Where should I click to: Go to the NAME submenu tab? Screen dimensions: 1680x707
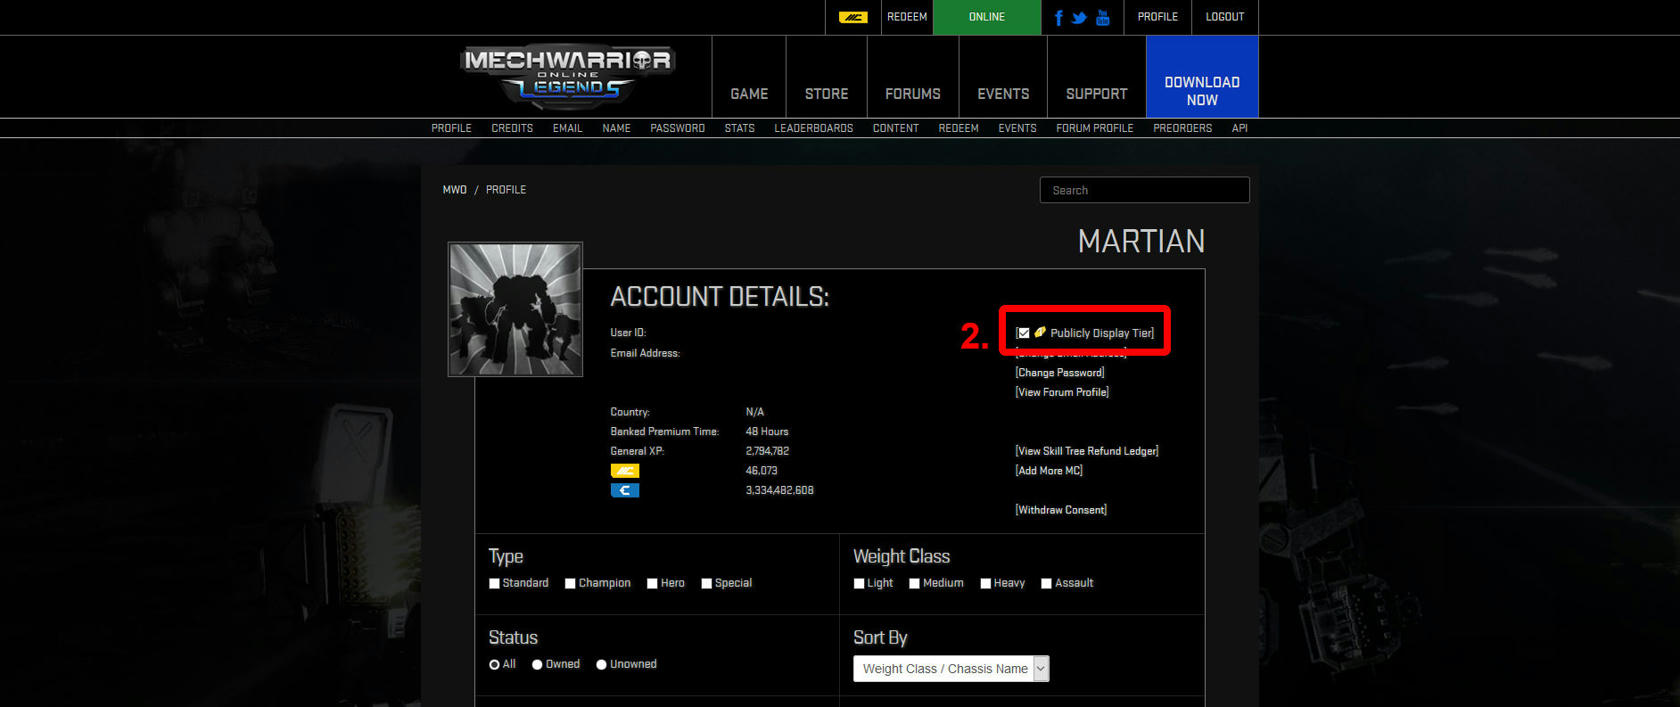pos(616,128)
